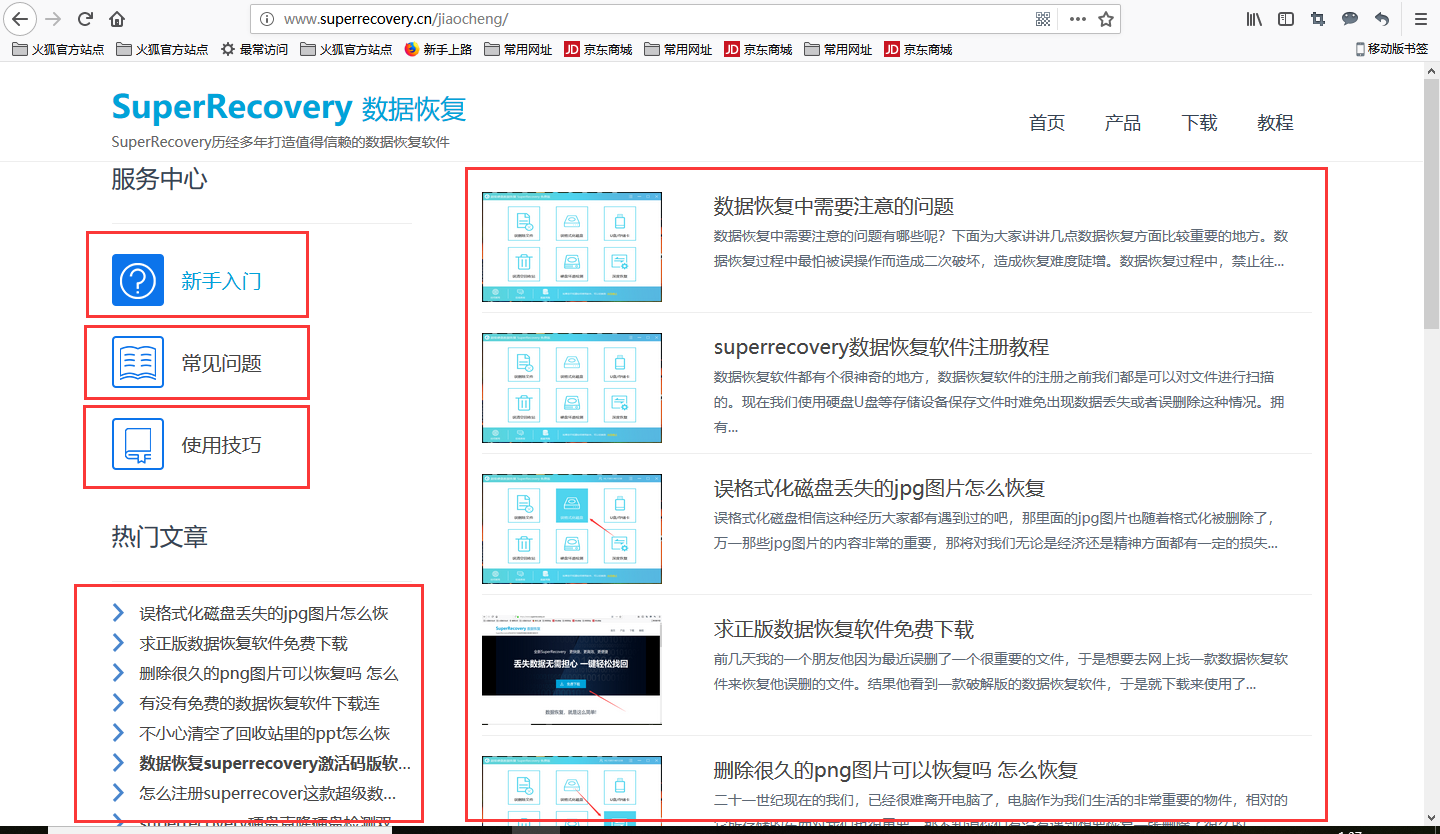Screen dimensions: 1440x834
Task: Open the 新手入门 service link
Action: [x=221, y=281]
